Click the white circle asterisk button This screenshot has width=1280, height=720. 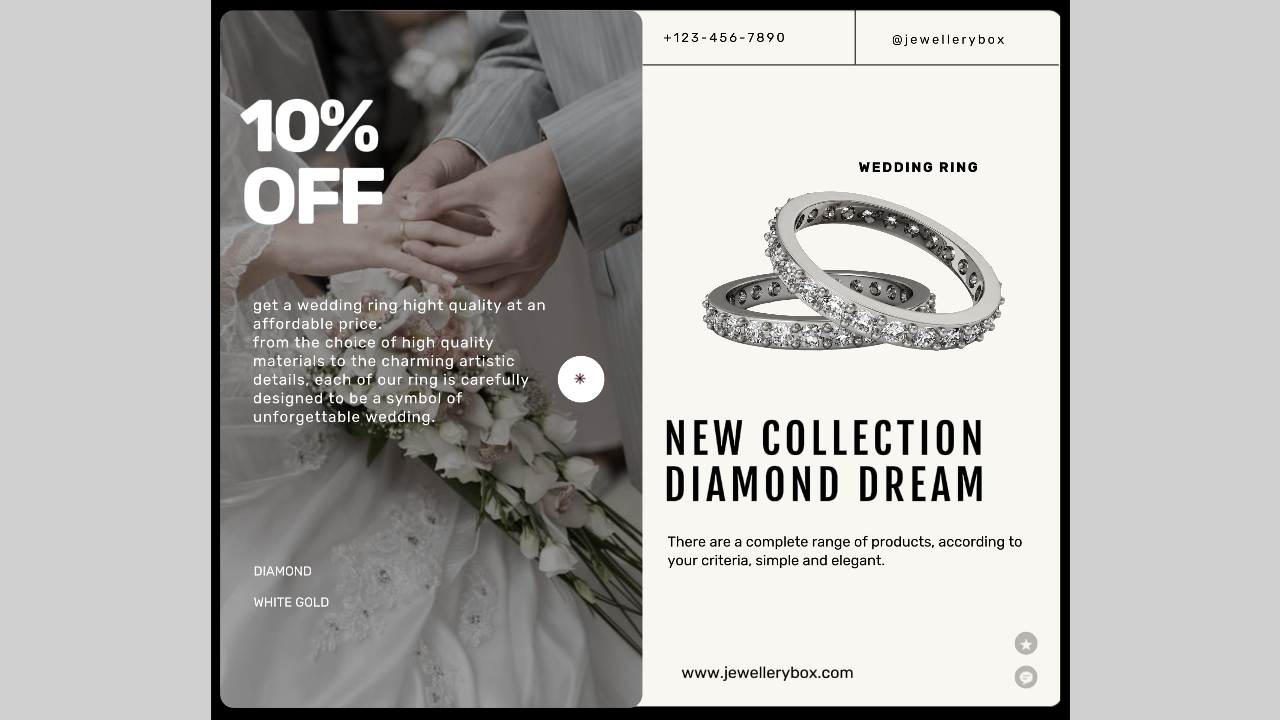(x=581, y=379)
